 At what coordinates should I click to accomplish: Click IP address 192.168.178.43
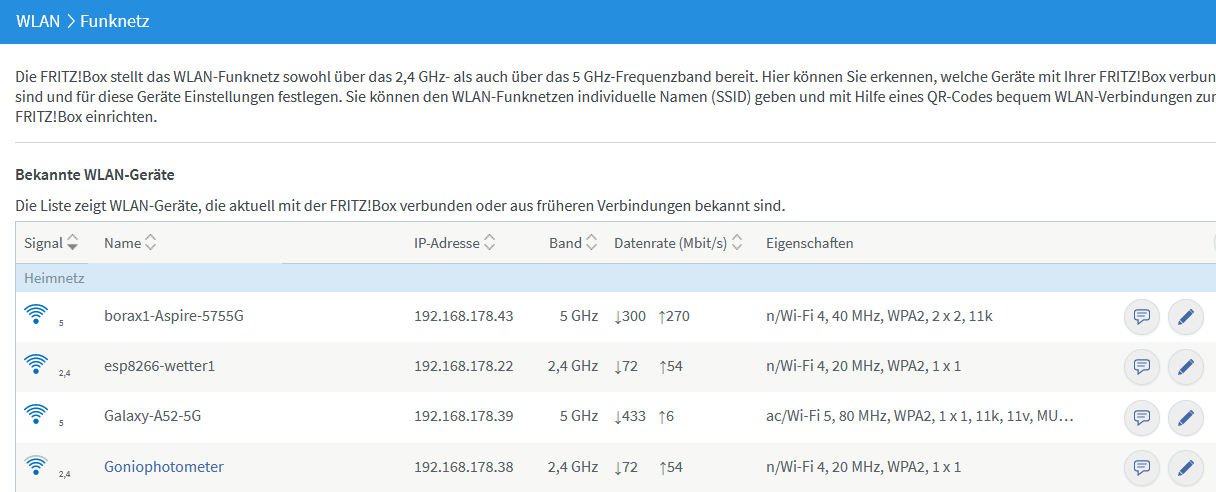coord(464,317)
